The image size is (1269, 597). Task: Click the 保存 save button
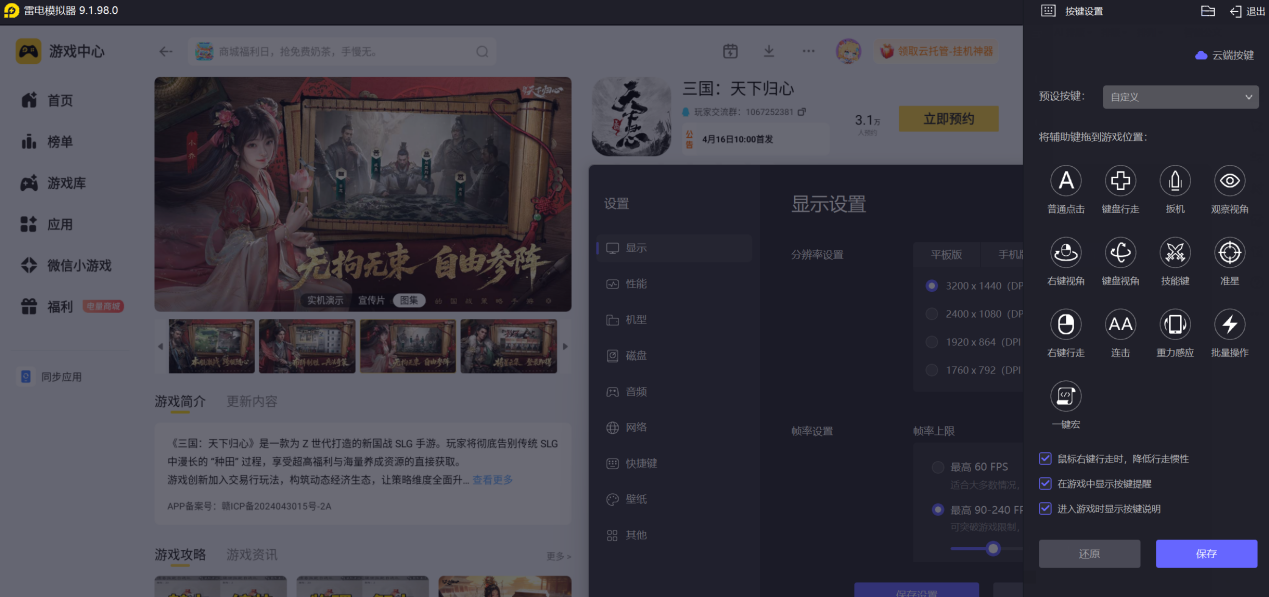pos(1206,554)
